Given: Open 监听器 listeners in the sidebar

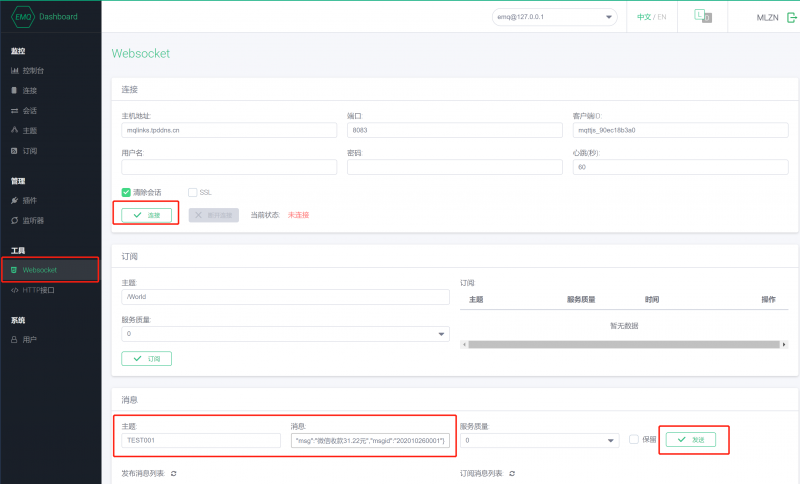Looking at the screenshot, I should click(x=32, y=220).
